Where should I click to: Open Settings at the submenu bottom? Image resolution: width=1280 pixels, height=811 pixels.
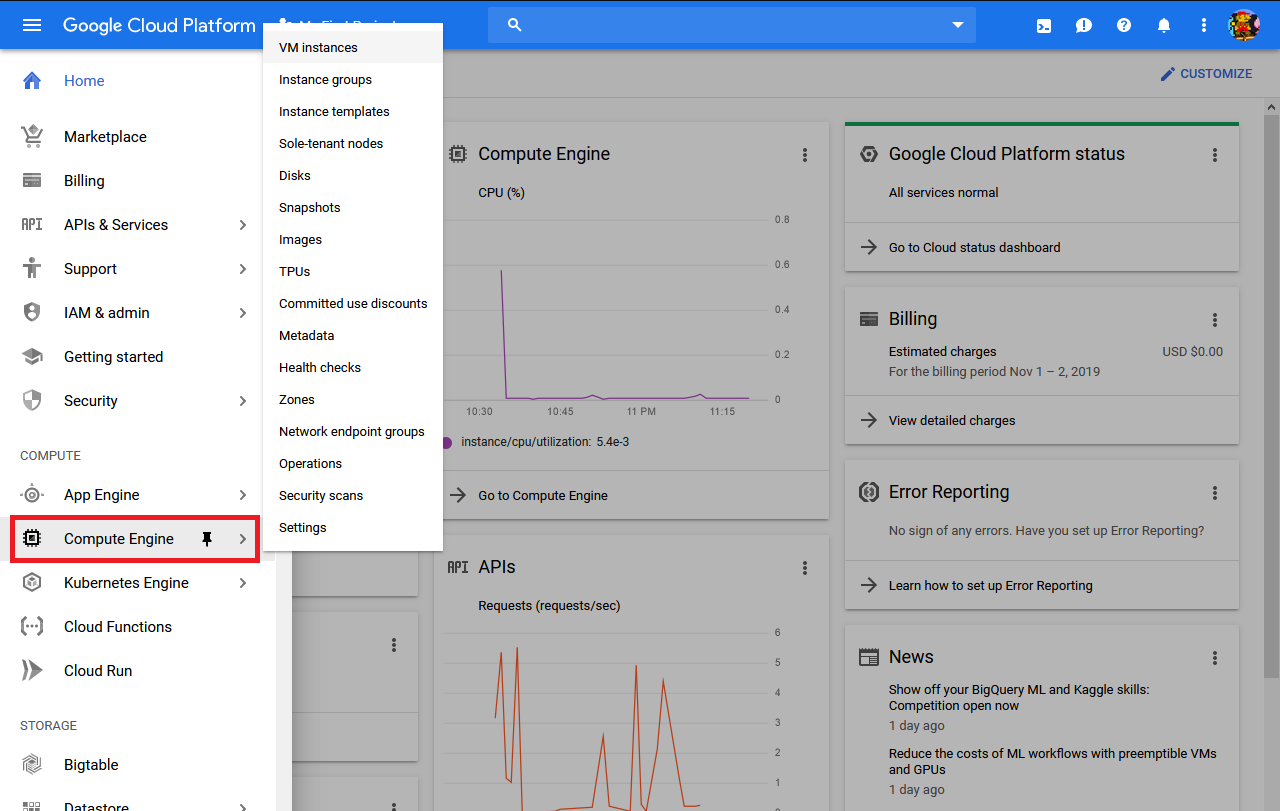pyautogui.click(x=353, y=527)
